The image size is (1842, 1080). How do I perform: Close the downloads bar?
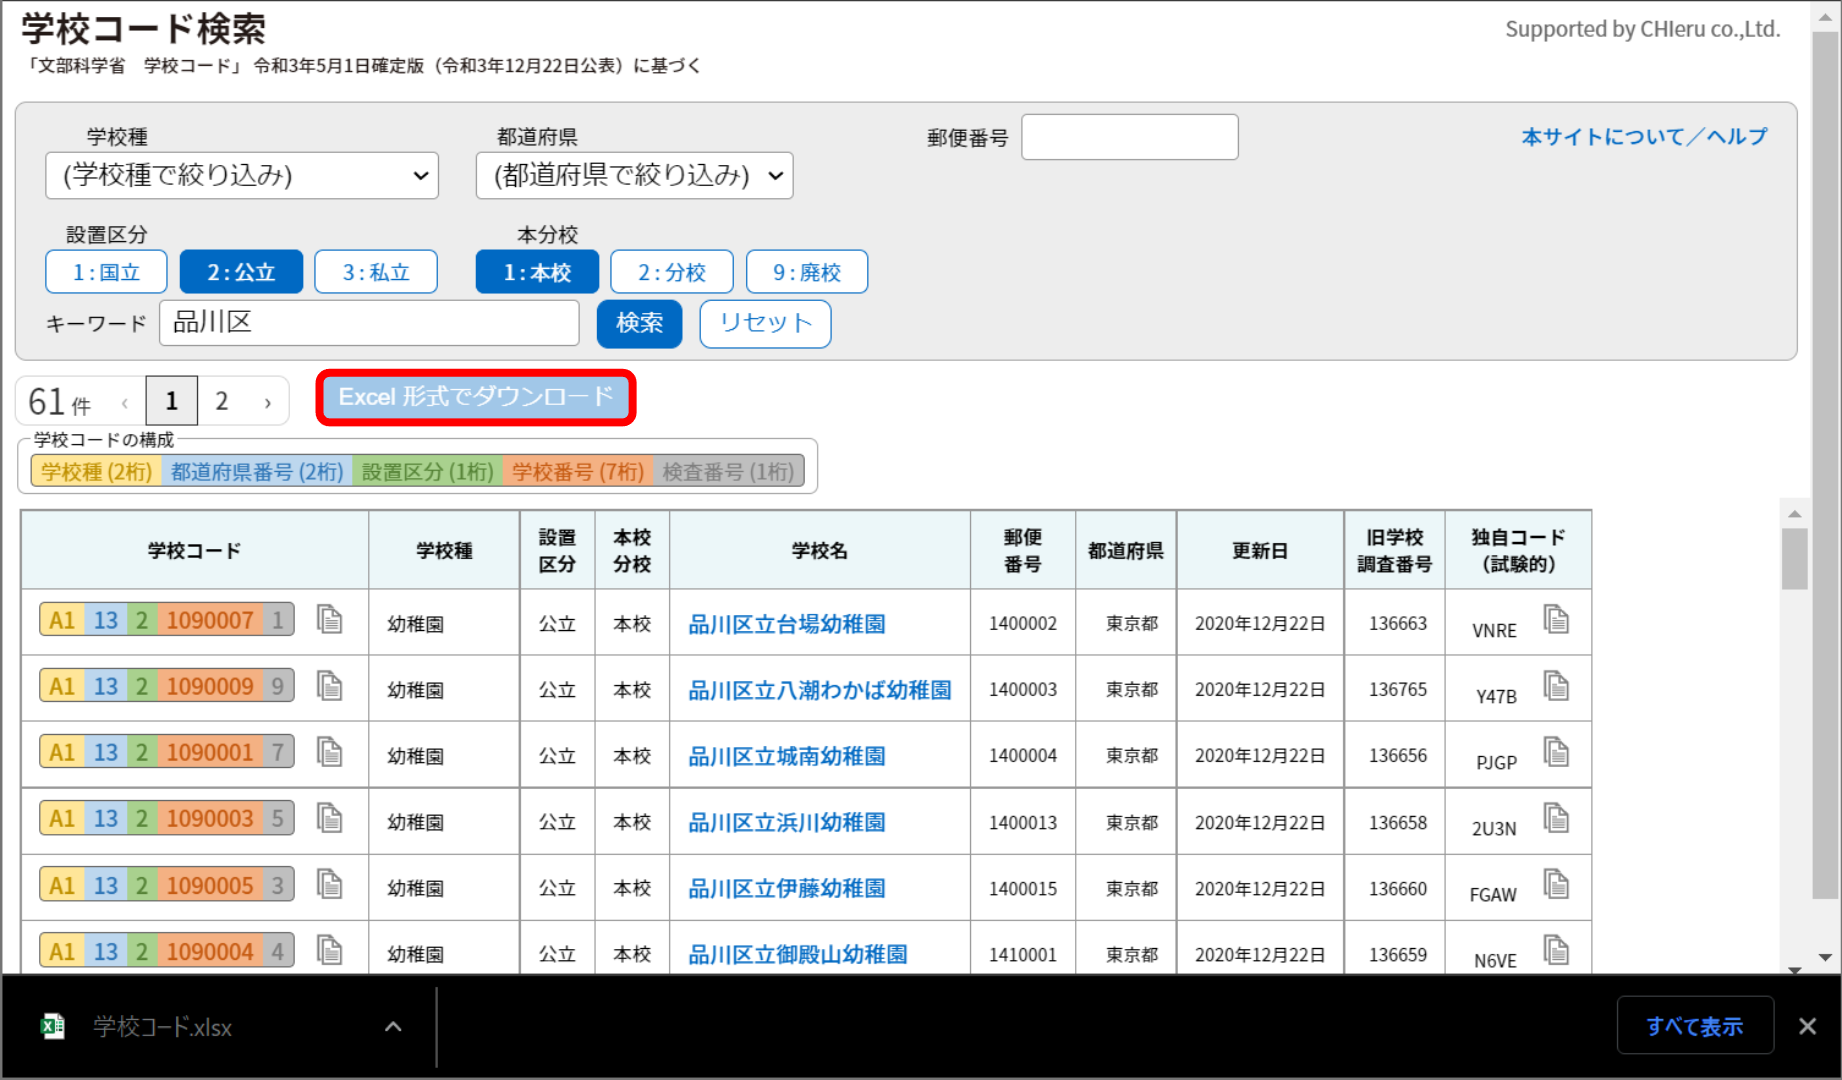(1807, 1026)
